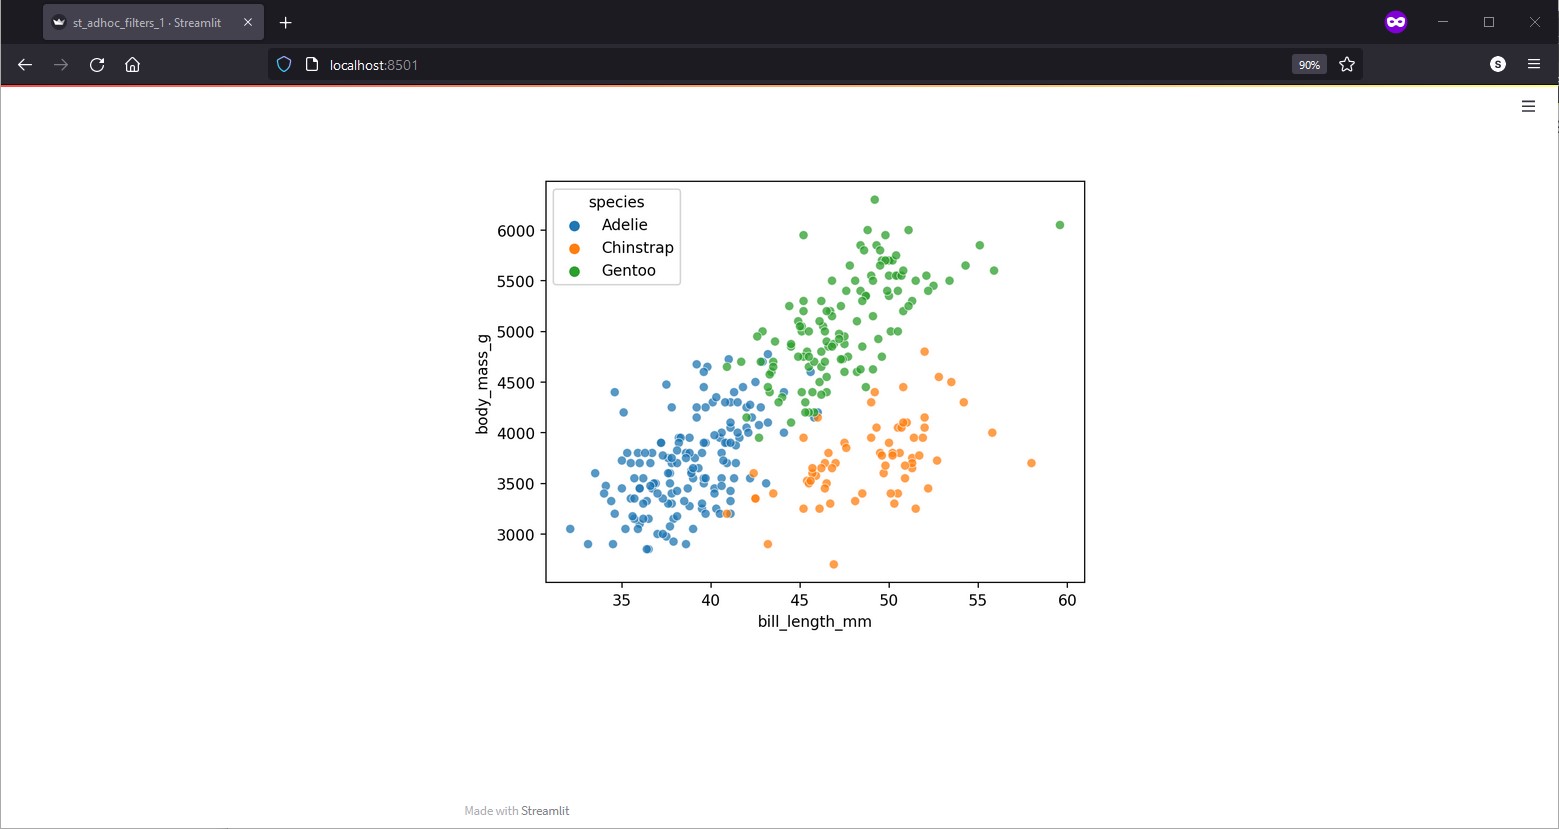The width and height of the screenshot is (1559, 829).
Task: Click the Adelie legend entry
Action: (622, 224)
